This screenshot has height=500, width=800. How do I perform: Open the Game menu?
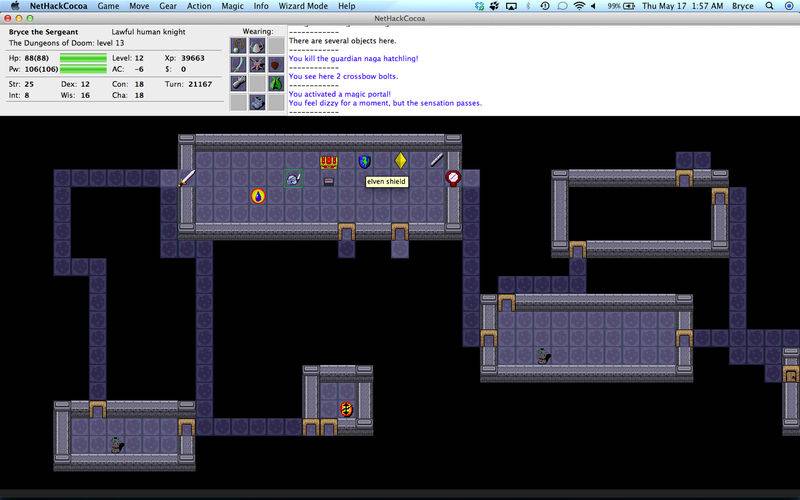(108, 6)
